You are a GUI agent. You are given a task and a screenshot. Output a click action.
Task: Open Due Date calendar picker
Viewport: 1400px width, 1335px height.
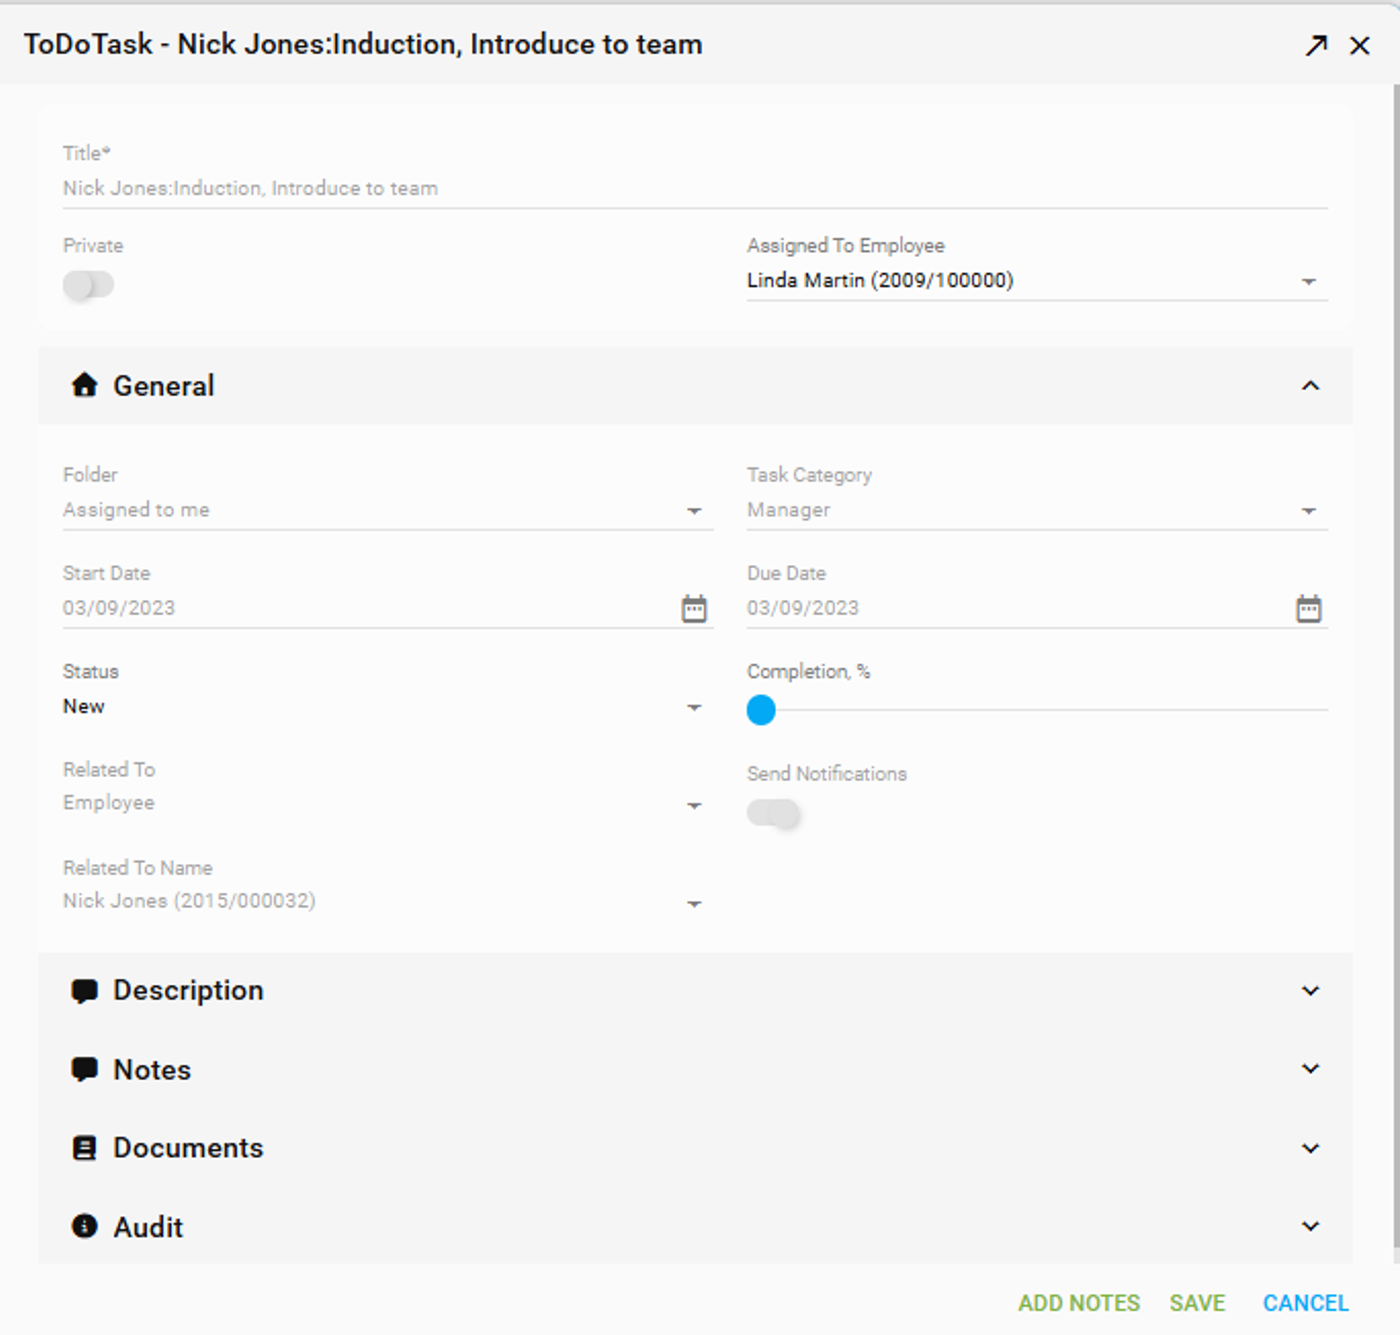(x=1308, y=608)
